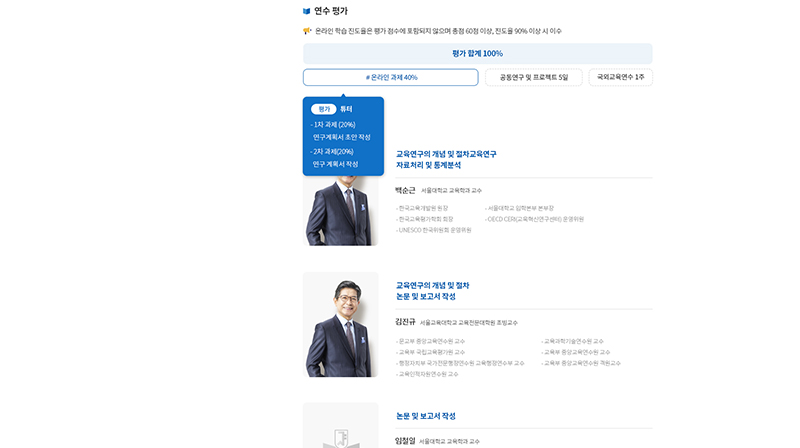The height and width of the screenshot is (448, 800).
Task: Switch to '튜터' in the blue popup
Action: click(x=346, y=109)
